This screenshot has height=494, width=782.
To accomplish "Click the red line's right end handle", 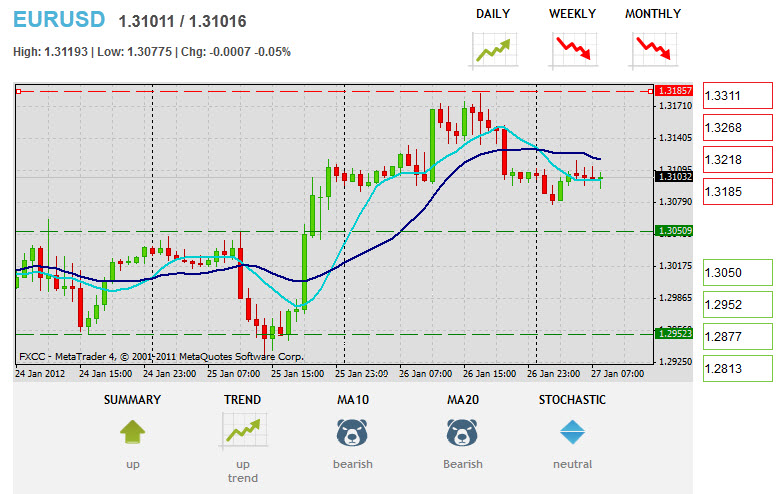I will coord(650,91).
